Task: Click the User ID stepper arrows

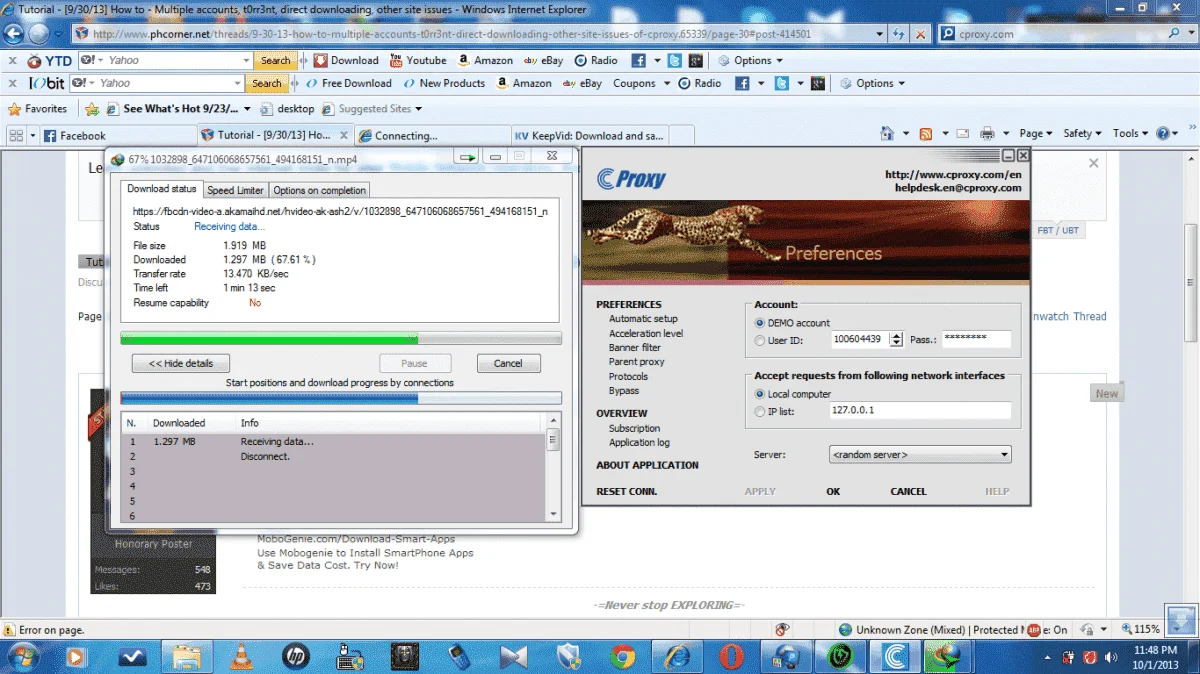Action: (x=896, y=340)
